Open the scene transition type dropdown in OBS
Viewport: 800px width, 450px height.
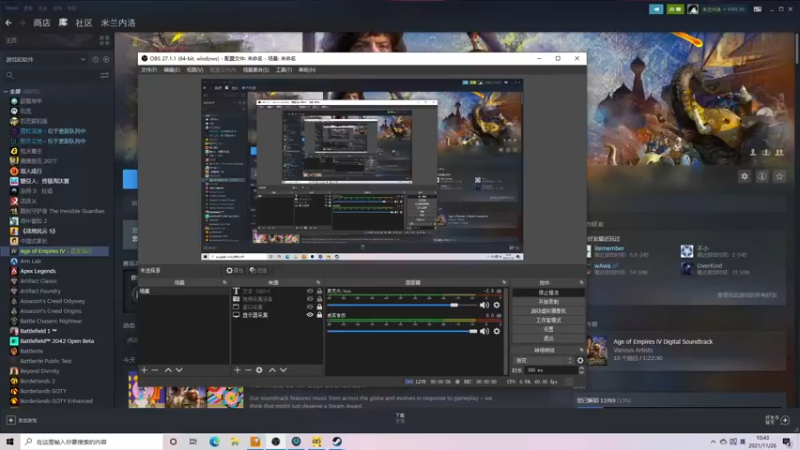pyautogui.click(x=544, y=360)
